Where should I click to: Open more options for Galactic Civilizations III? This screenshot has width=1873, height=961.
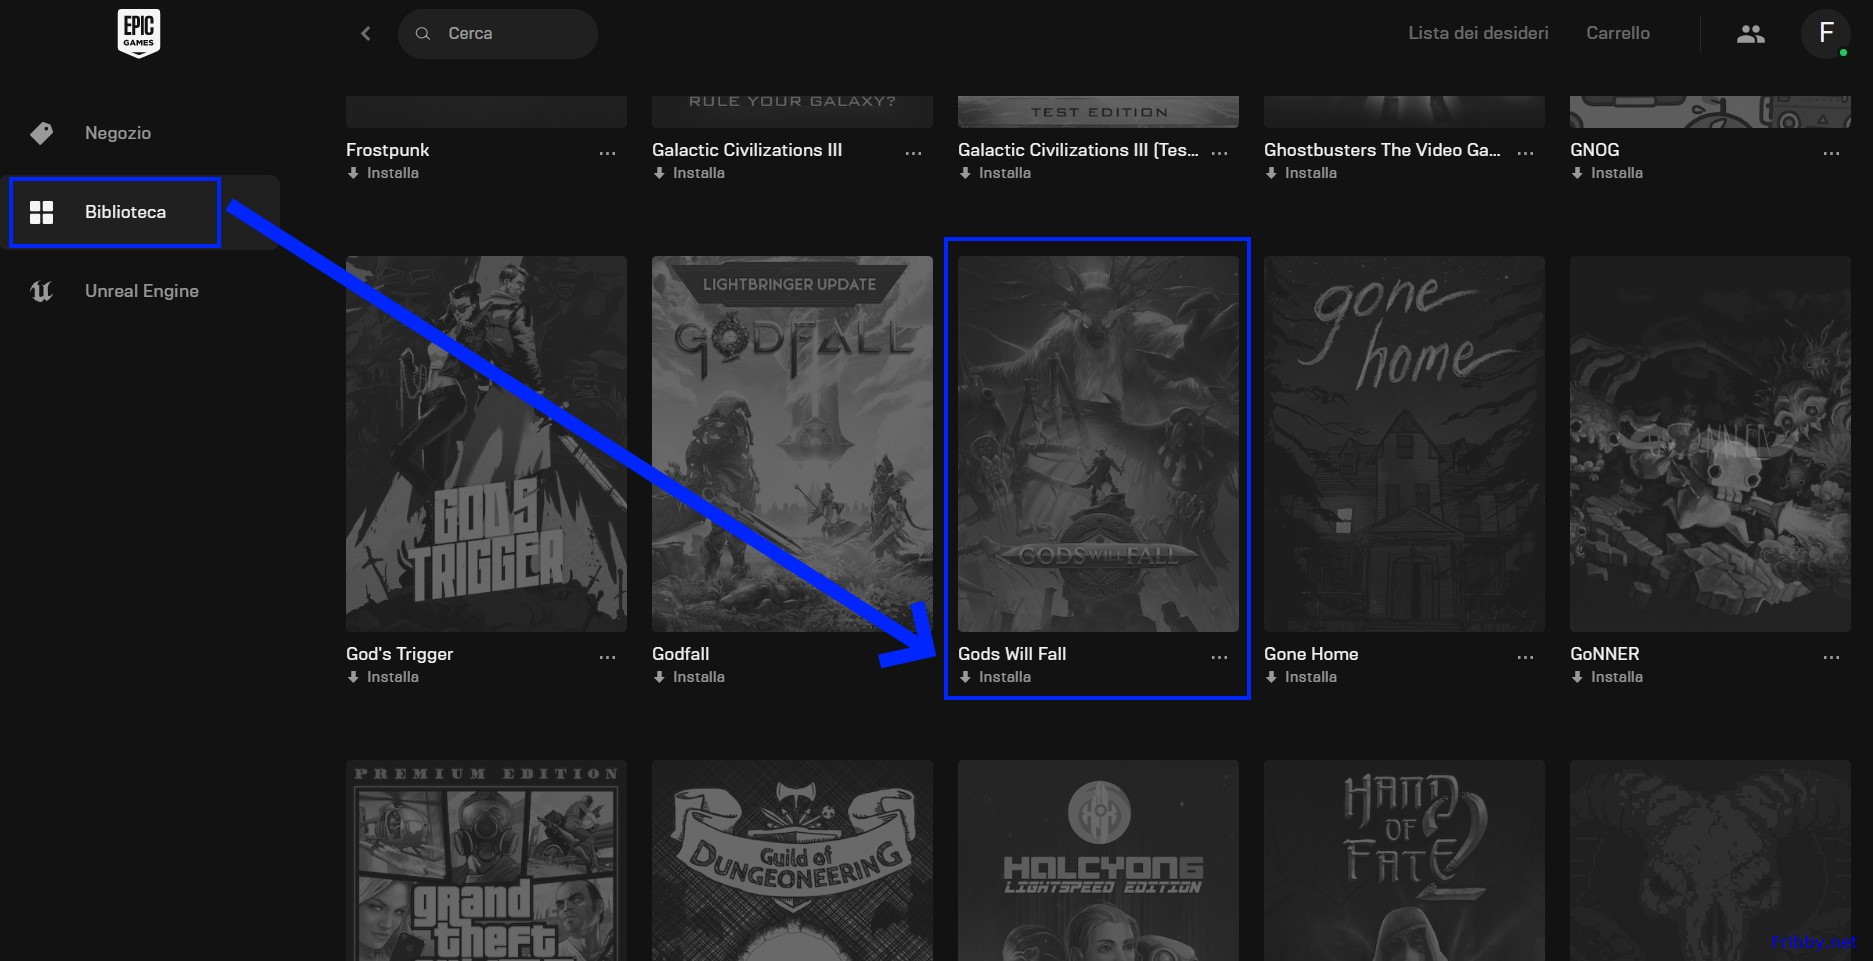click(913, 153)
